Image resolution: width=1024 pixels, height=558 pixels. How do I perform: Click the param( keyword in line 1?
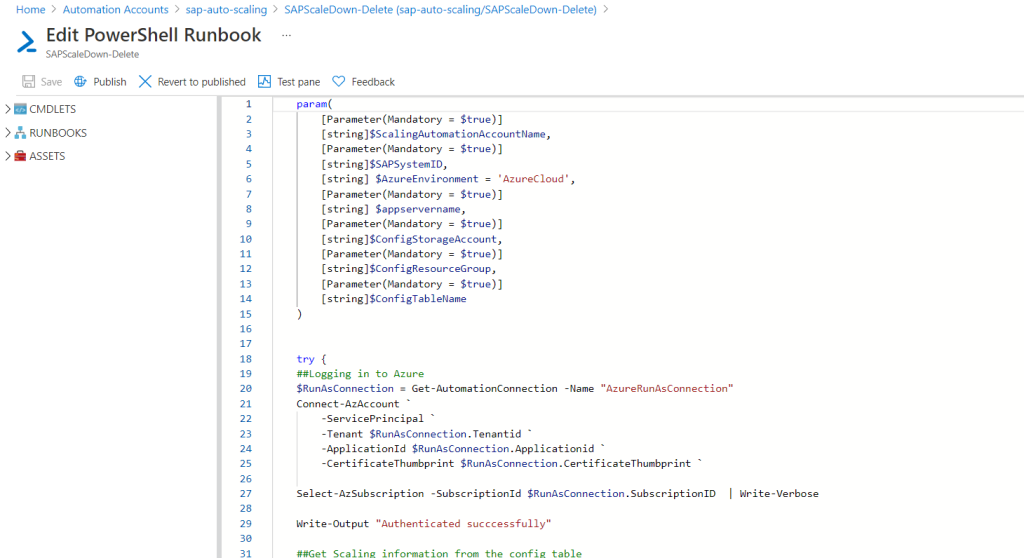314,104
